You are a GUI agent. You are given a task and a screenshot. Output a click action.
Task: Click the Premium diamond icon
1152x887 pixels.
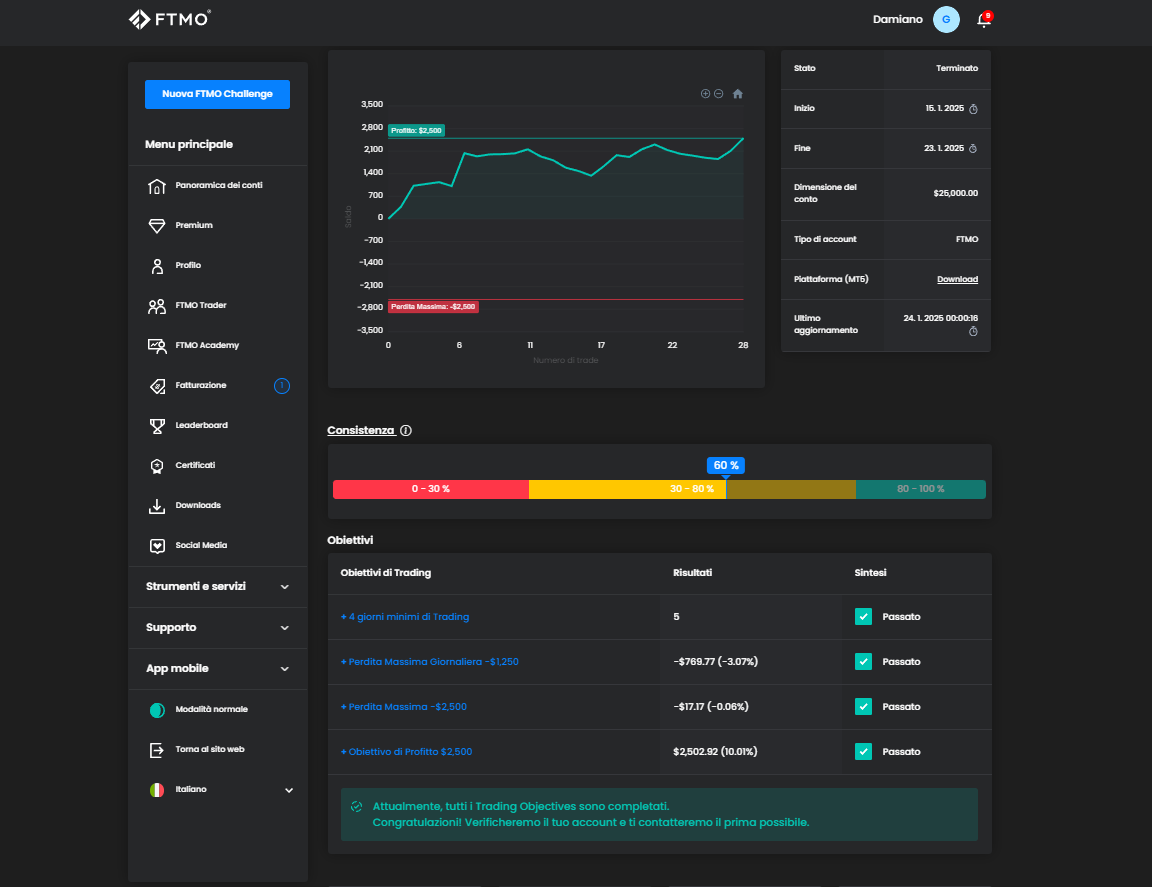[156, 226]
